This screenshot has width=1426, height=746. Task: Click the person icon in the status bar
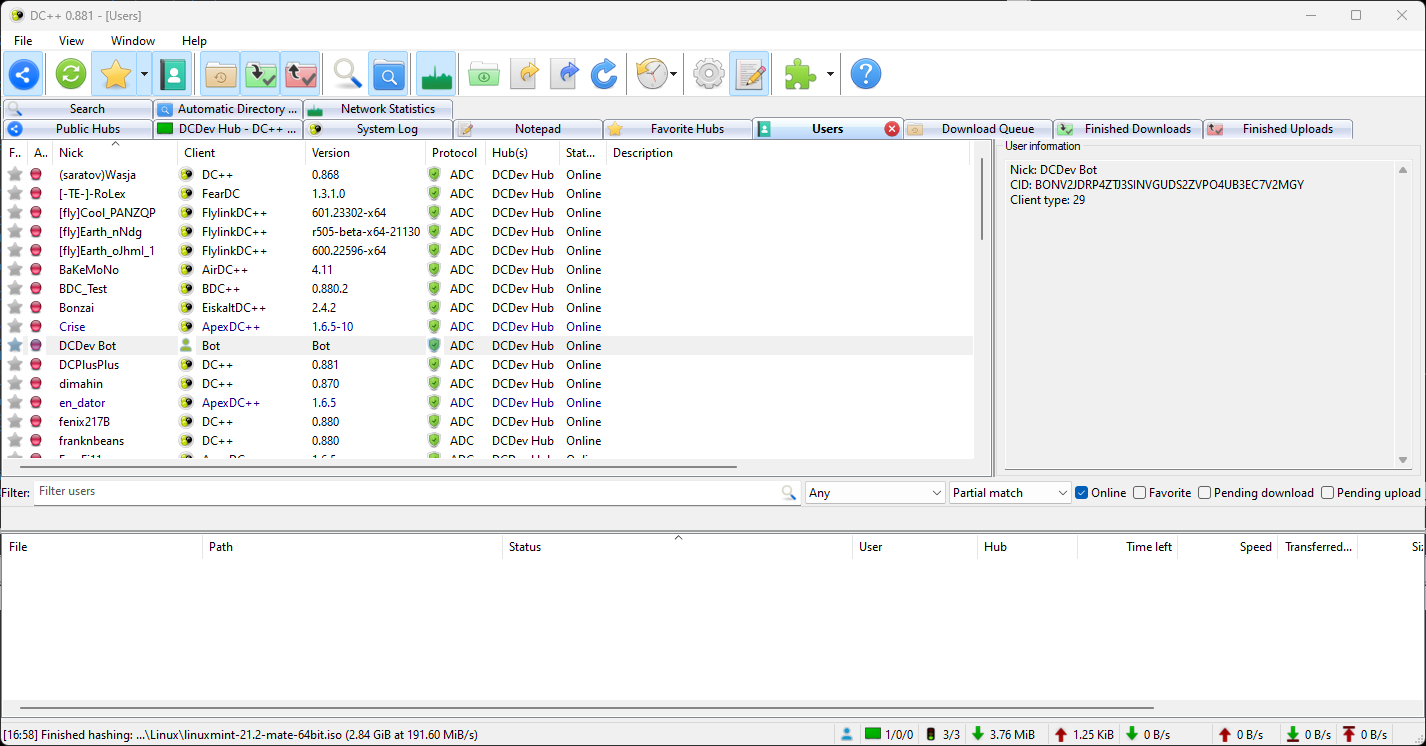tap(847, 735)
